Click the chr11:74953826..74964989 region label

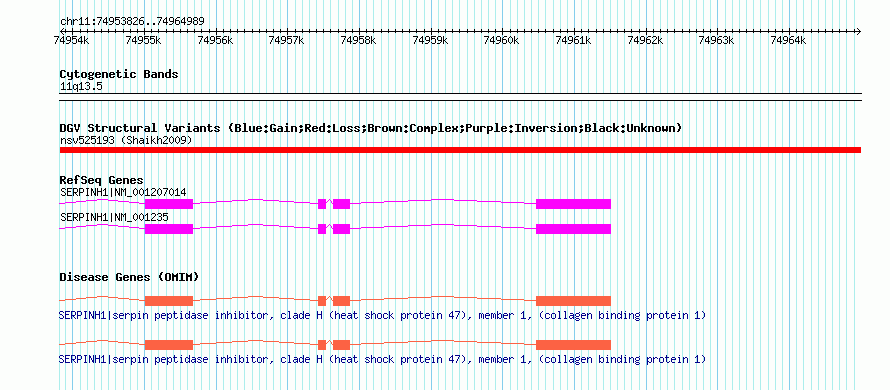(x=132, y=22)
